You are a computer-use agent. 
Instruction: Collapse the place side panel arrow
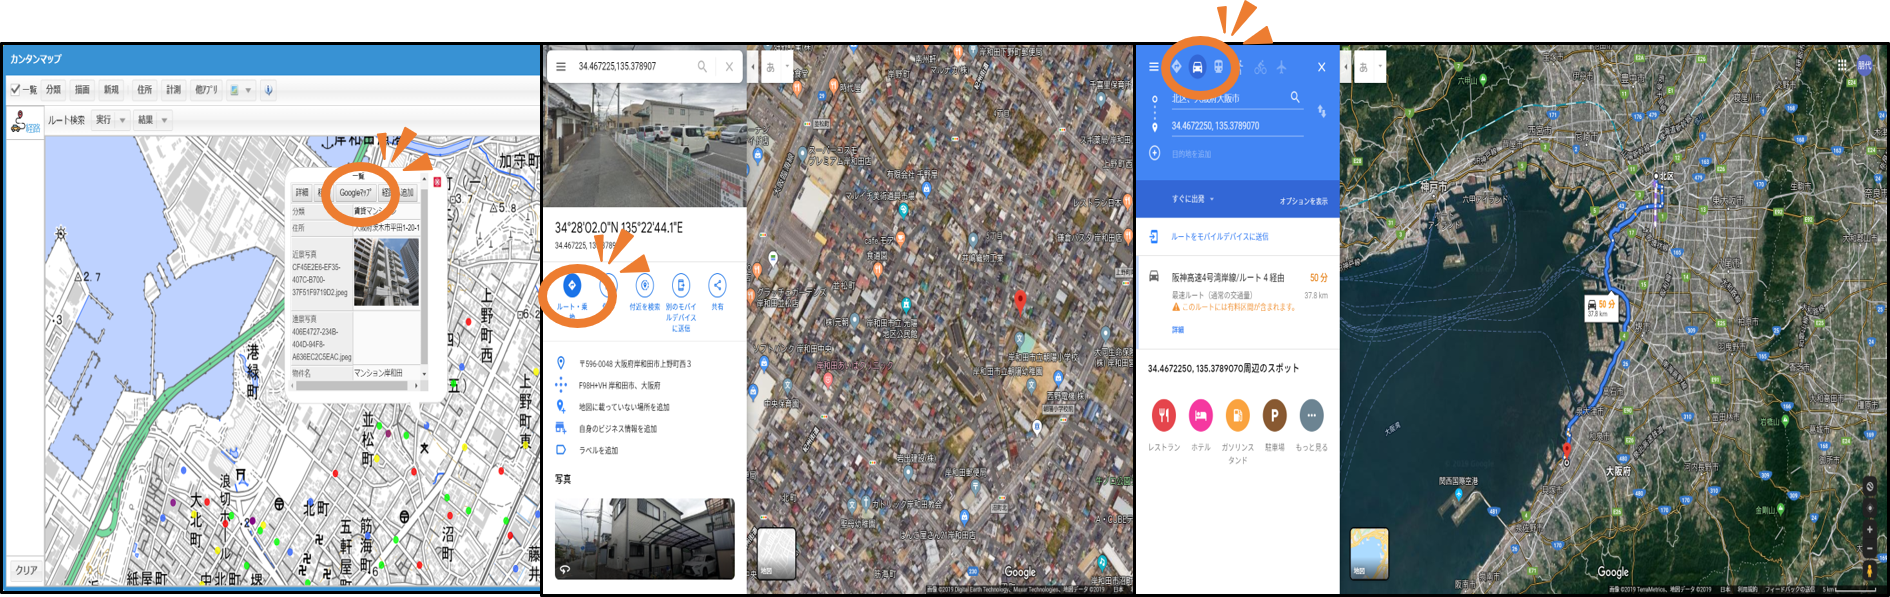pos(753,67)
